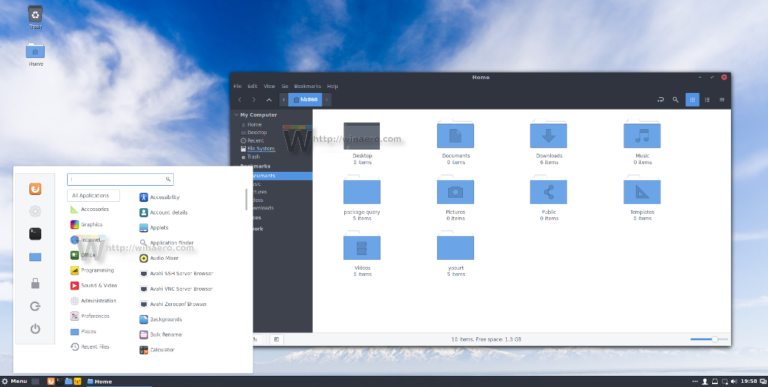Open the Edit menu

252,86
